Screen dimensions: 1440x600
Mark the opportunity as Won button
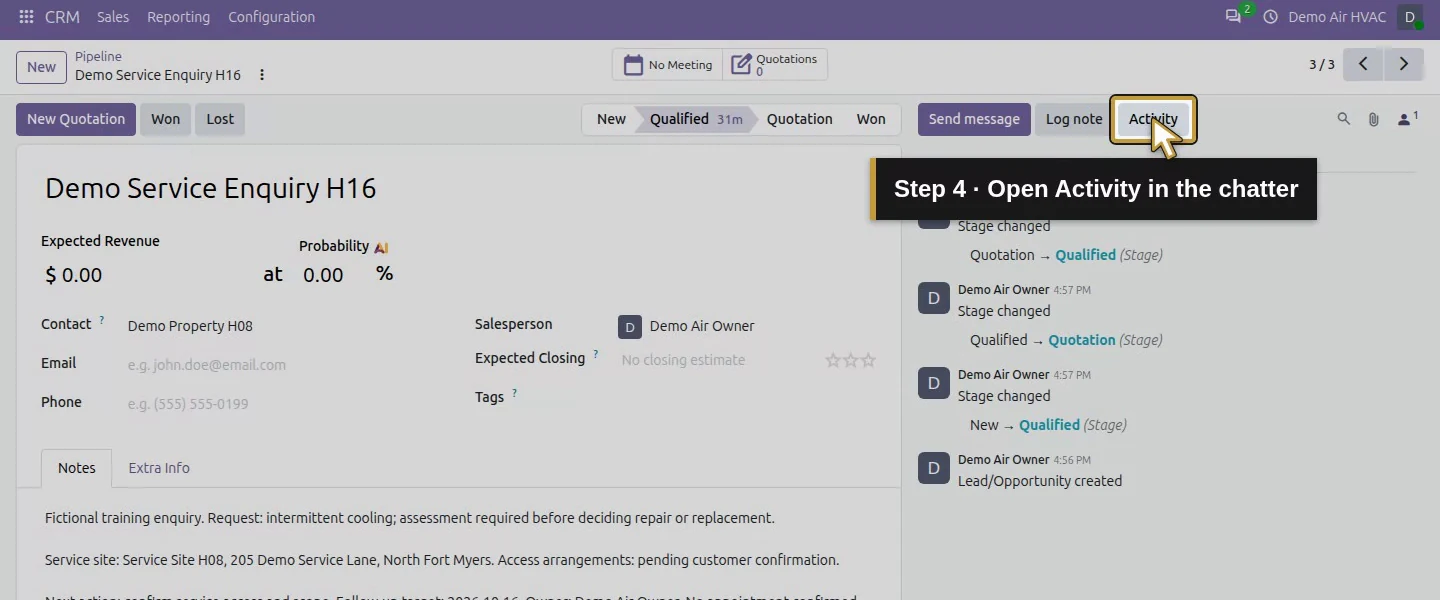point(166,119)
